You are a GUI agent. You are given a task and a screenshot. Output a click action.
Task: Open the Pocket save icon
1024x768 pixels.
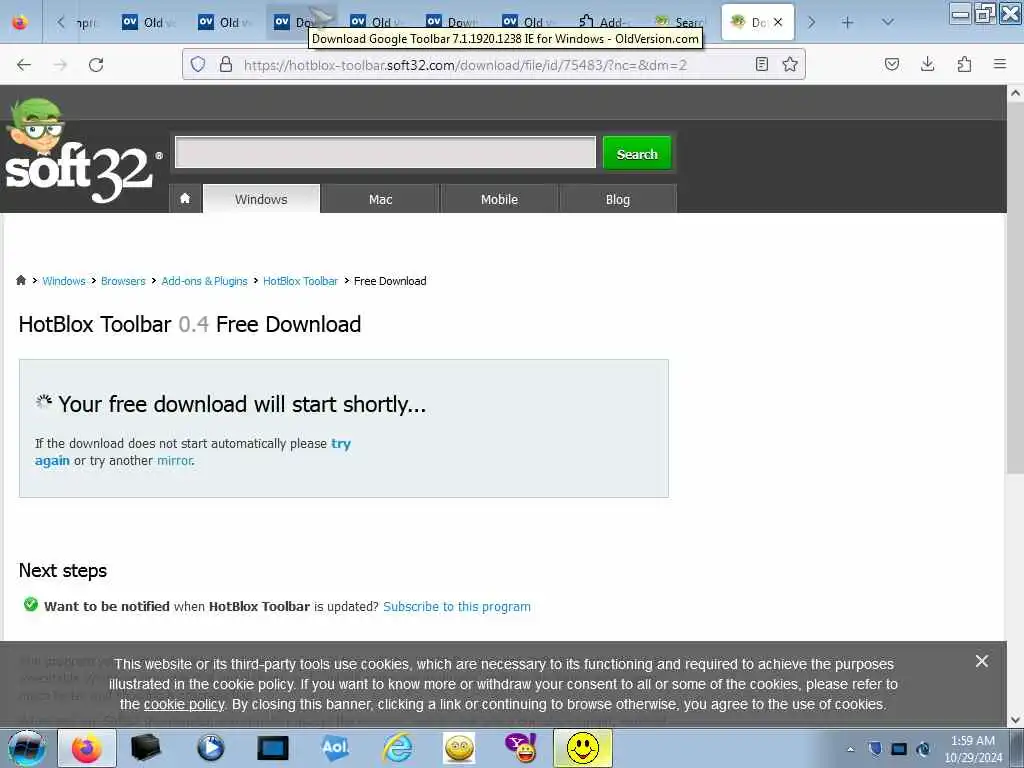[891, 64]
